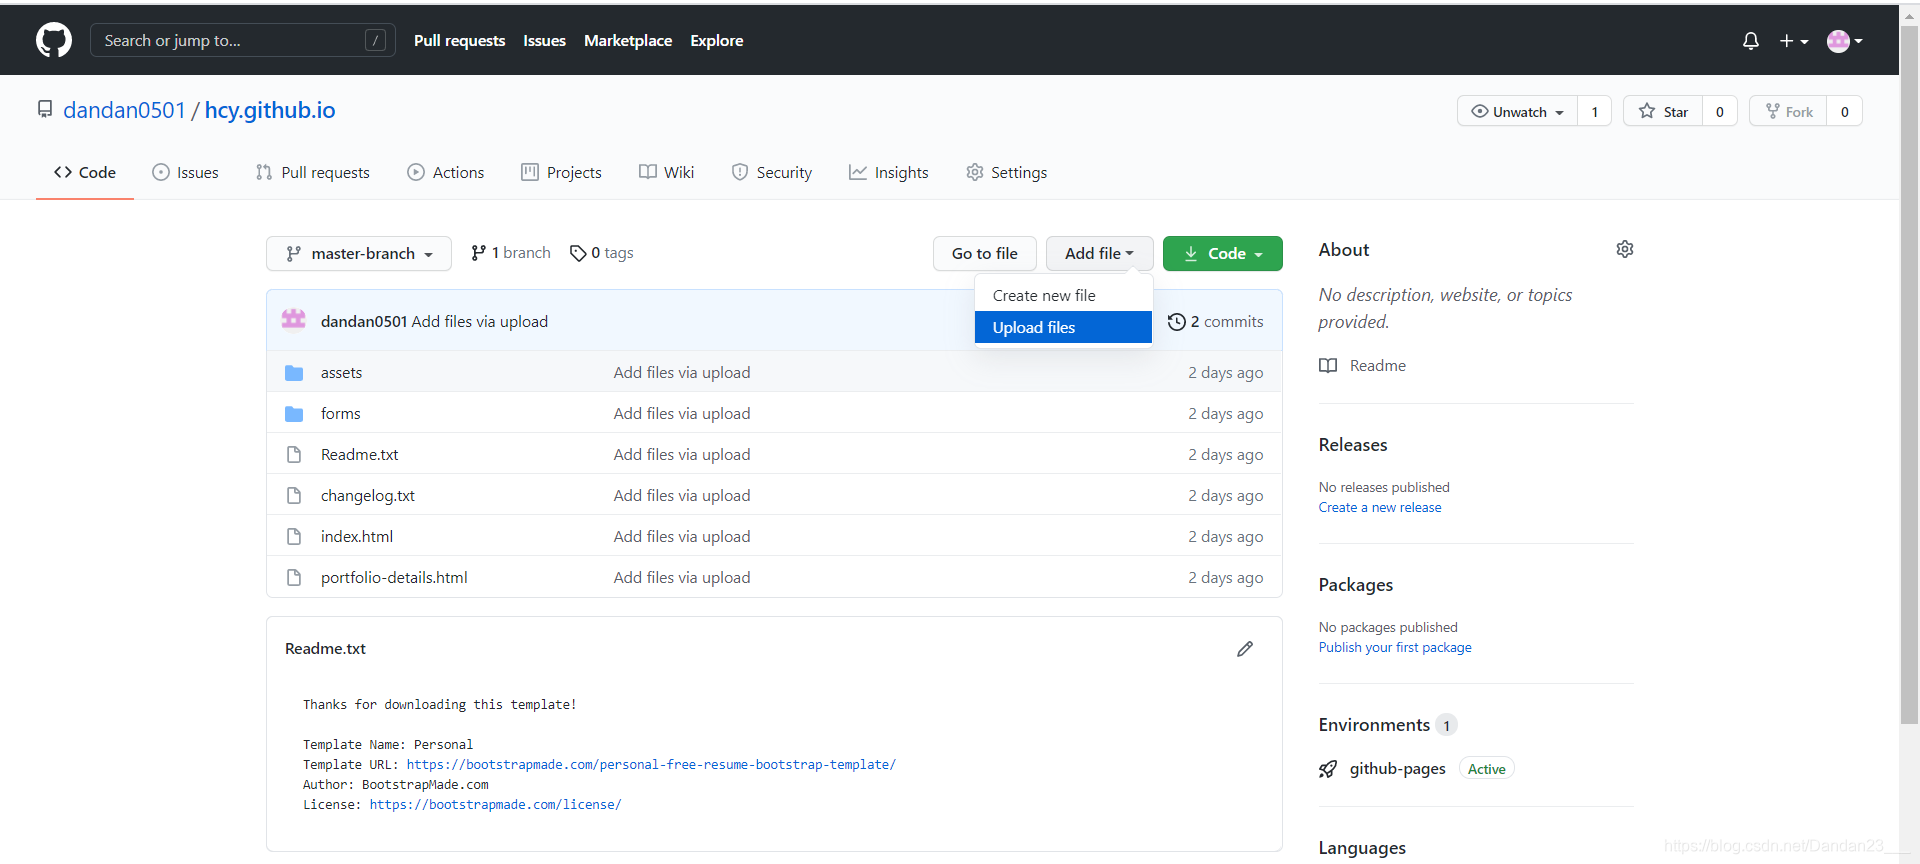Open the Projects tab
The width and height of the screenshot is (1920, 864).
coord(562,172)
